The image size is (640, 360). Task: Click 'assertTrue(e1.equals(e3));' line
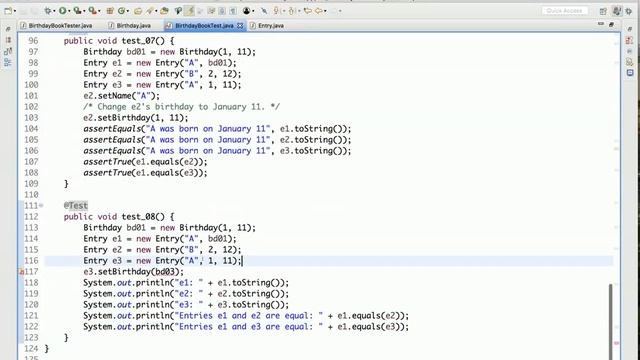coord(145,173)
